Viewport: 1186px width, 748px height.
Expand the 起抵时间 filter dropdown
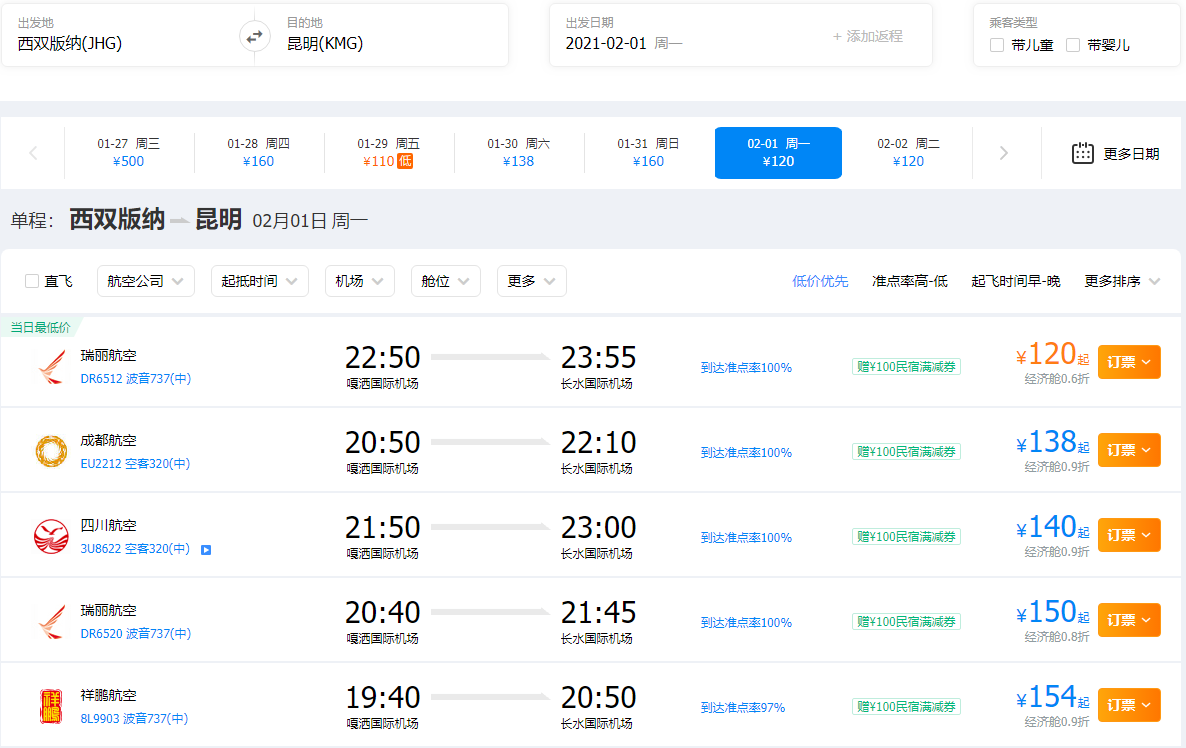pyautogui.click(x=259, y=281)
